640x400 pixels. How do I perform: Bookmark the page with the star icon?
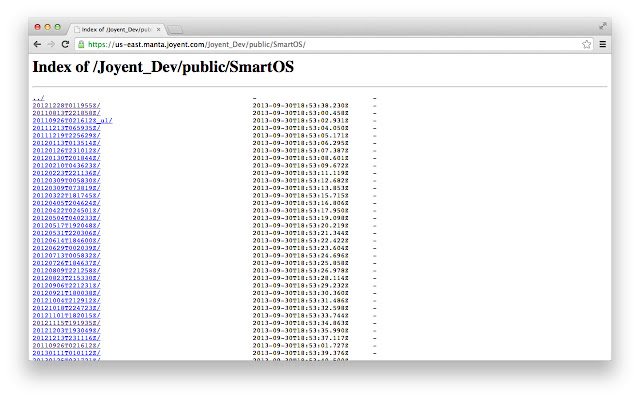pos(587,44)
